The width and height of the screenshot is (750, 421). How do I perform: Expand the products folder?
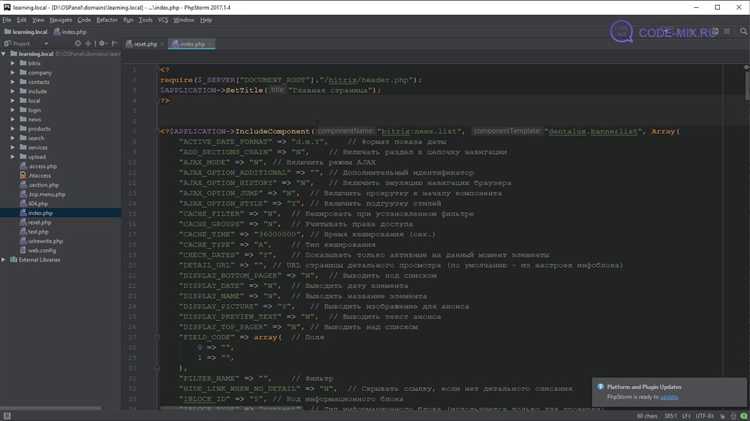(13, 129)
